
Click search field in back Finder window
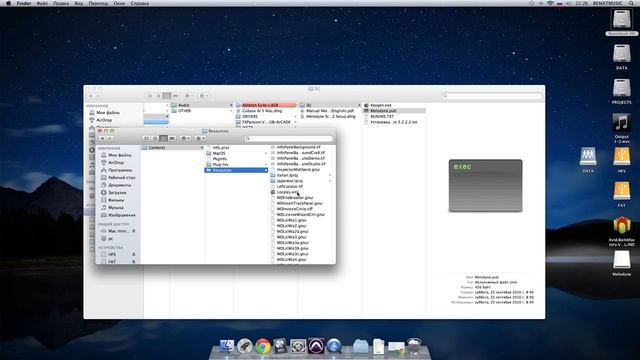492,96
